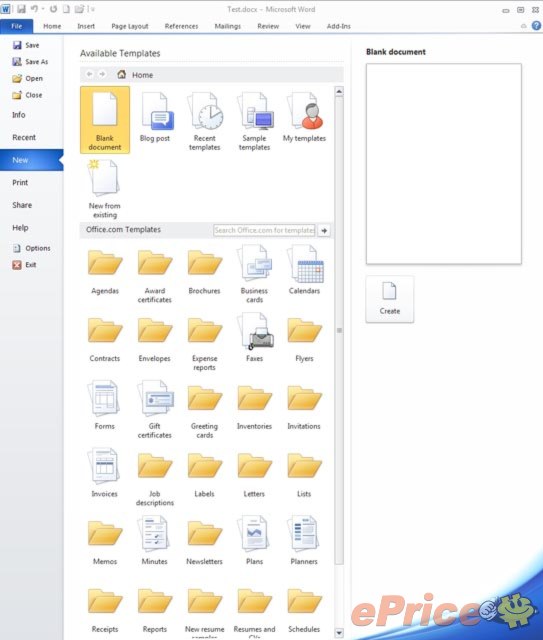The width and height of the screenshot is (543, 640).
Task: Open the References tab
Action: [x=182, y=26]
